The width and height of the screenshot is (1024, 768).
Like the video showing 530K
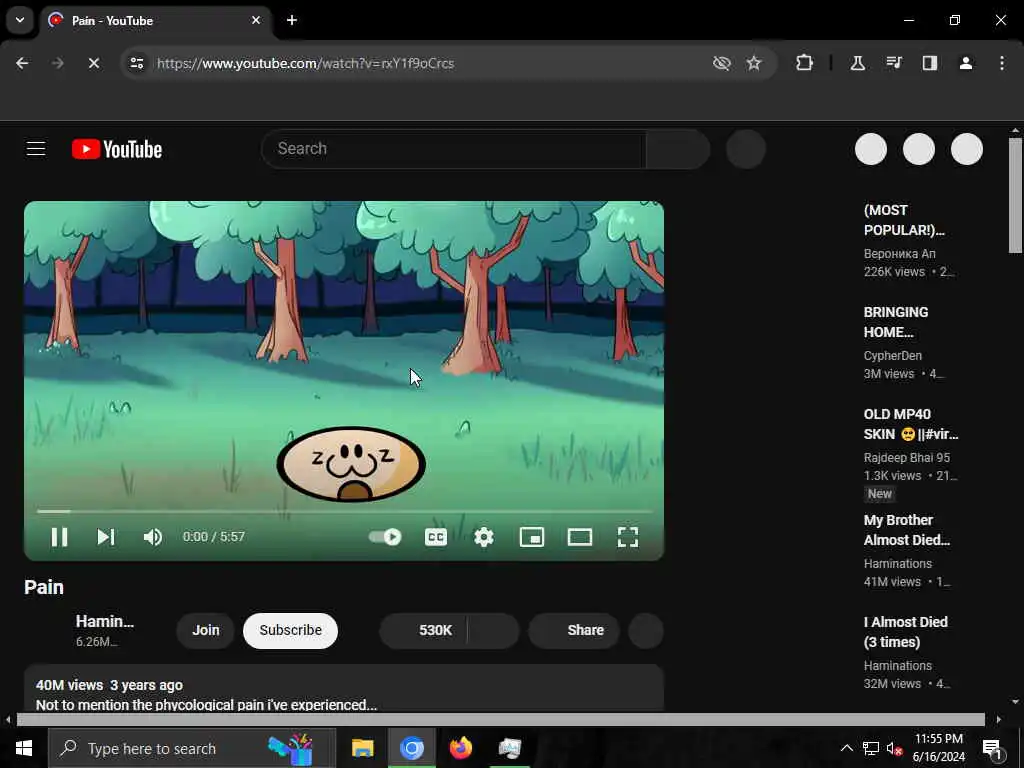point(424,630)
